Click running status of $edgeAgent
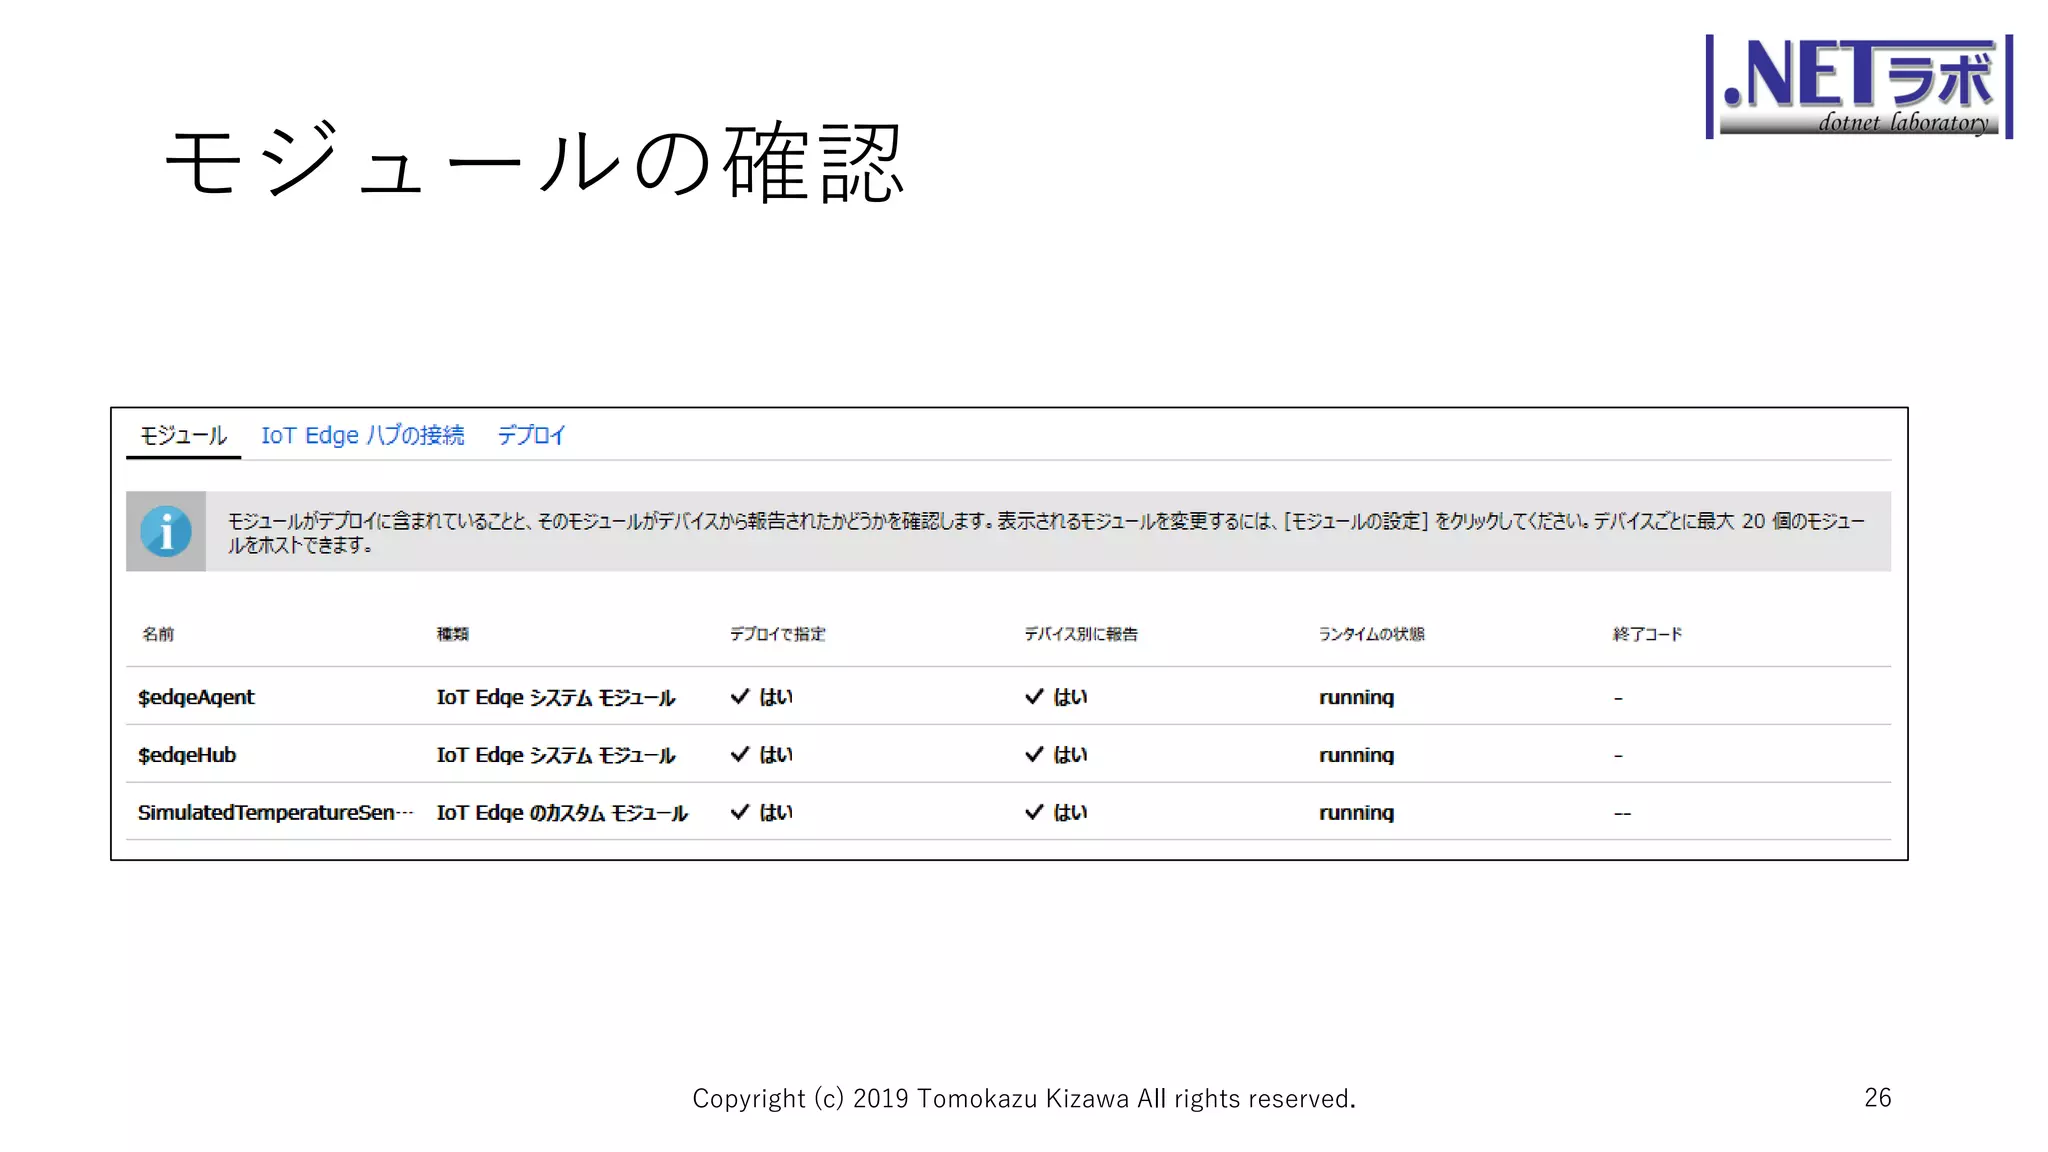 pos(1356,698)
